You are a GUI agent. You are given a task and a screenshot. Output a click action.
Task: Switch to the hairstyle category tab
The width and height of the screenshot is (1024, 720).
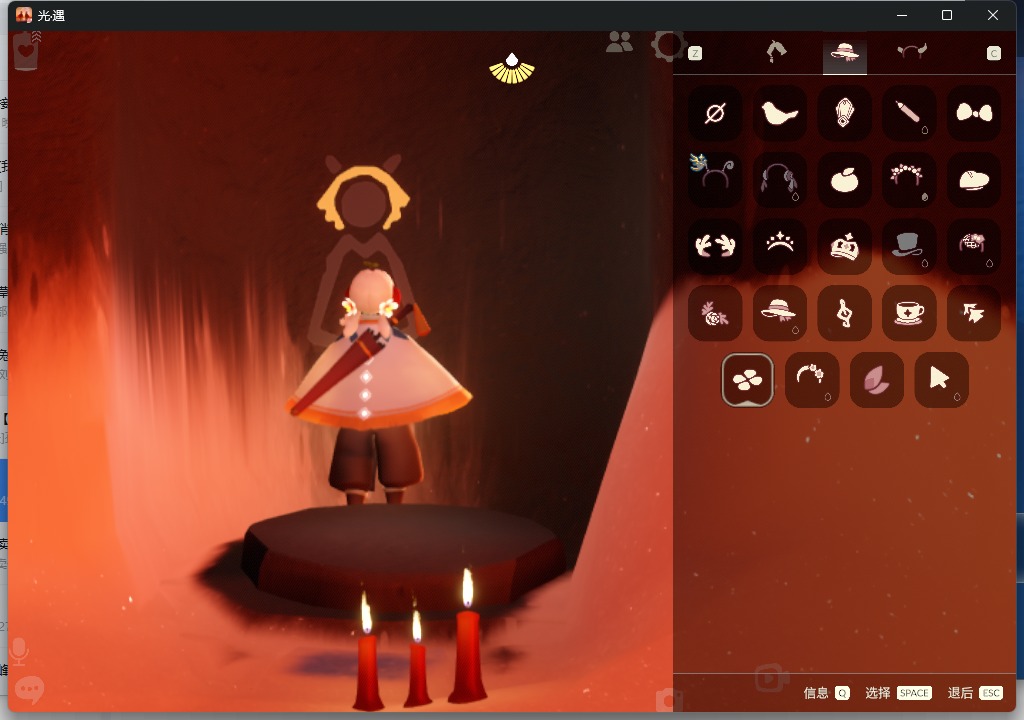tap(776, 52)
